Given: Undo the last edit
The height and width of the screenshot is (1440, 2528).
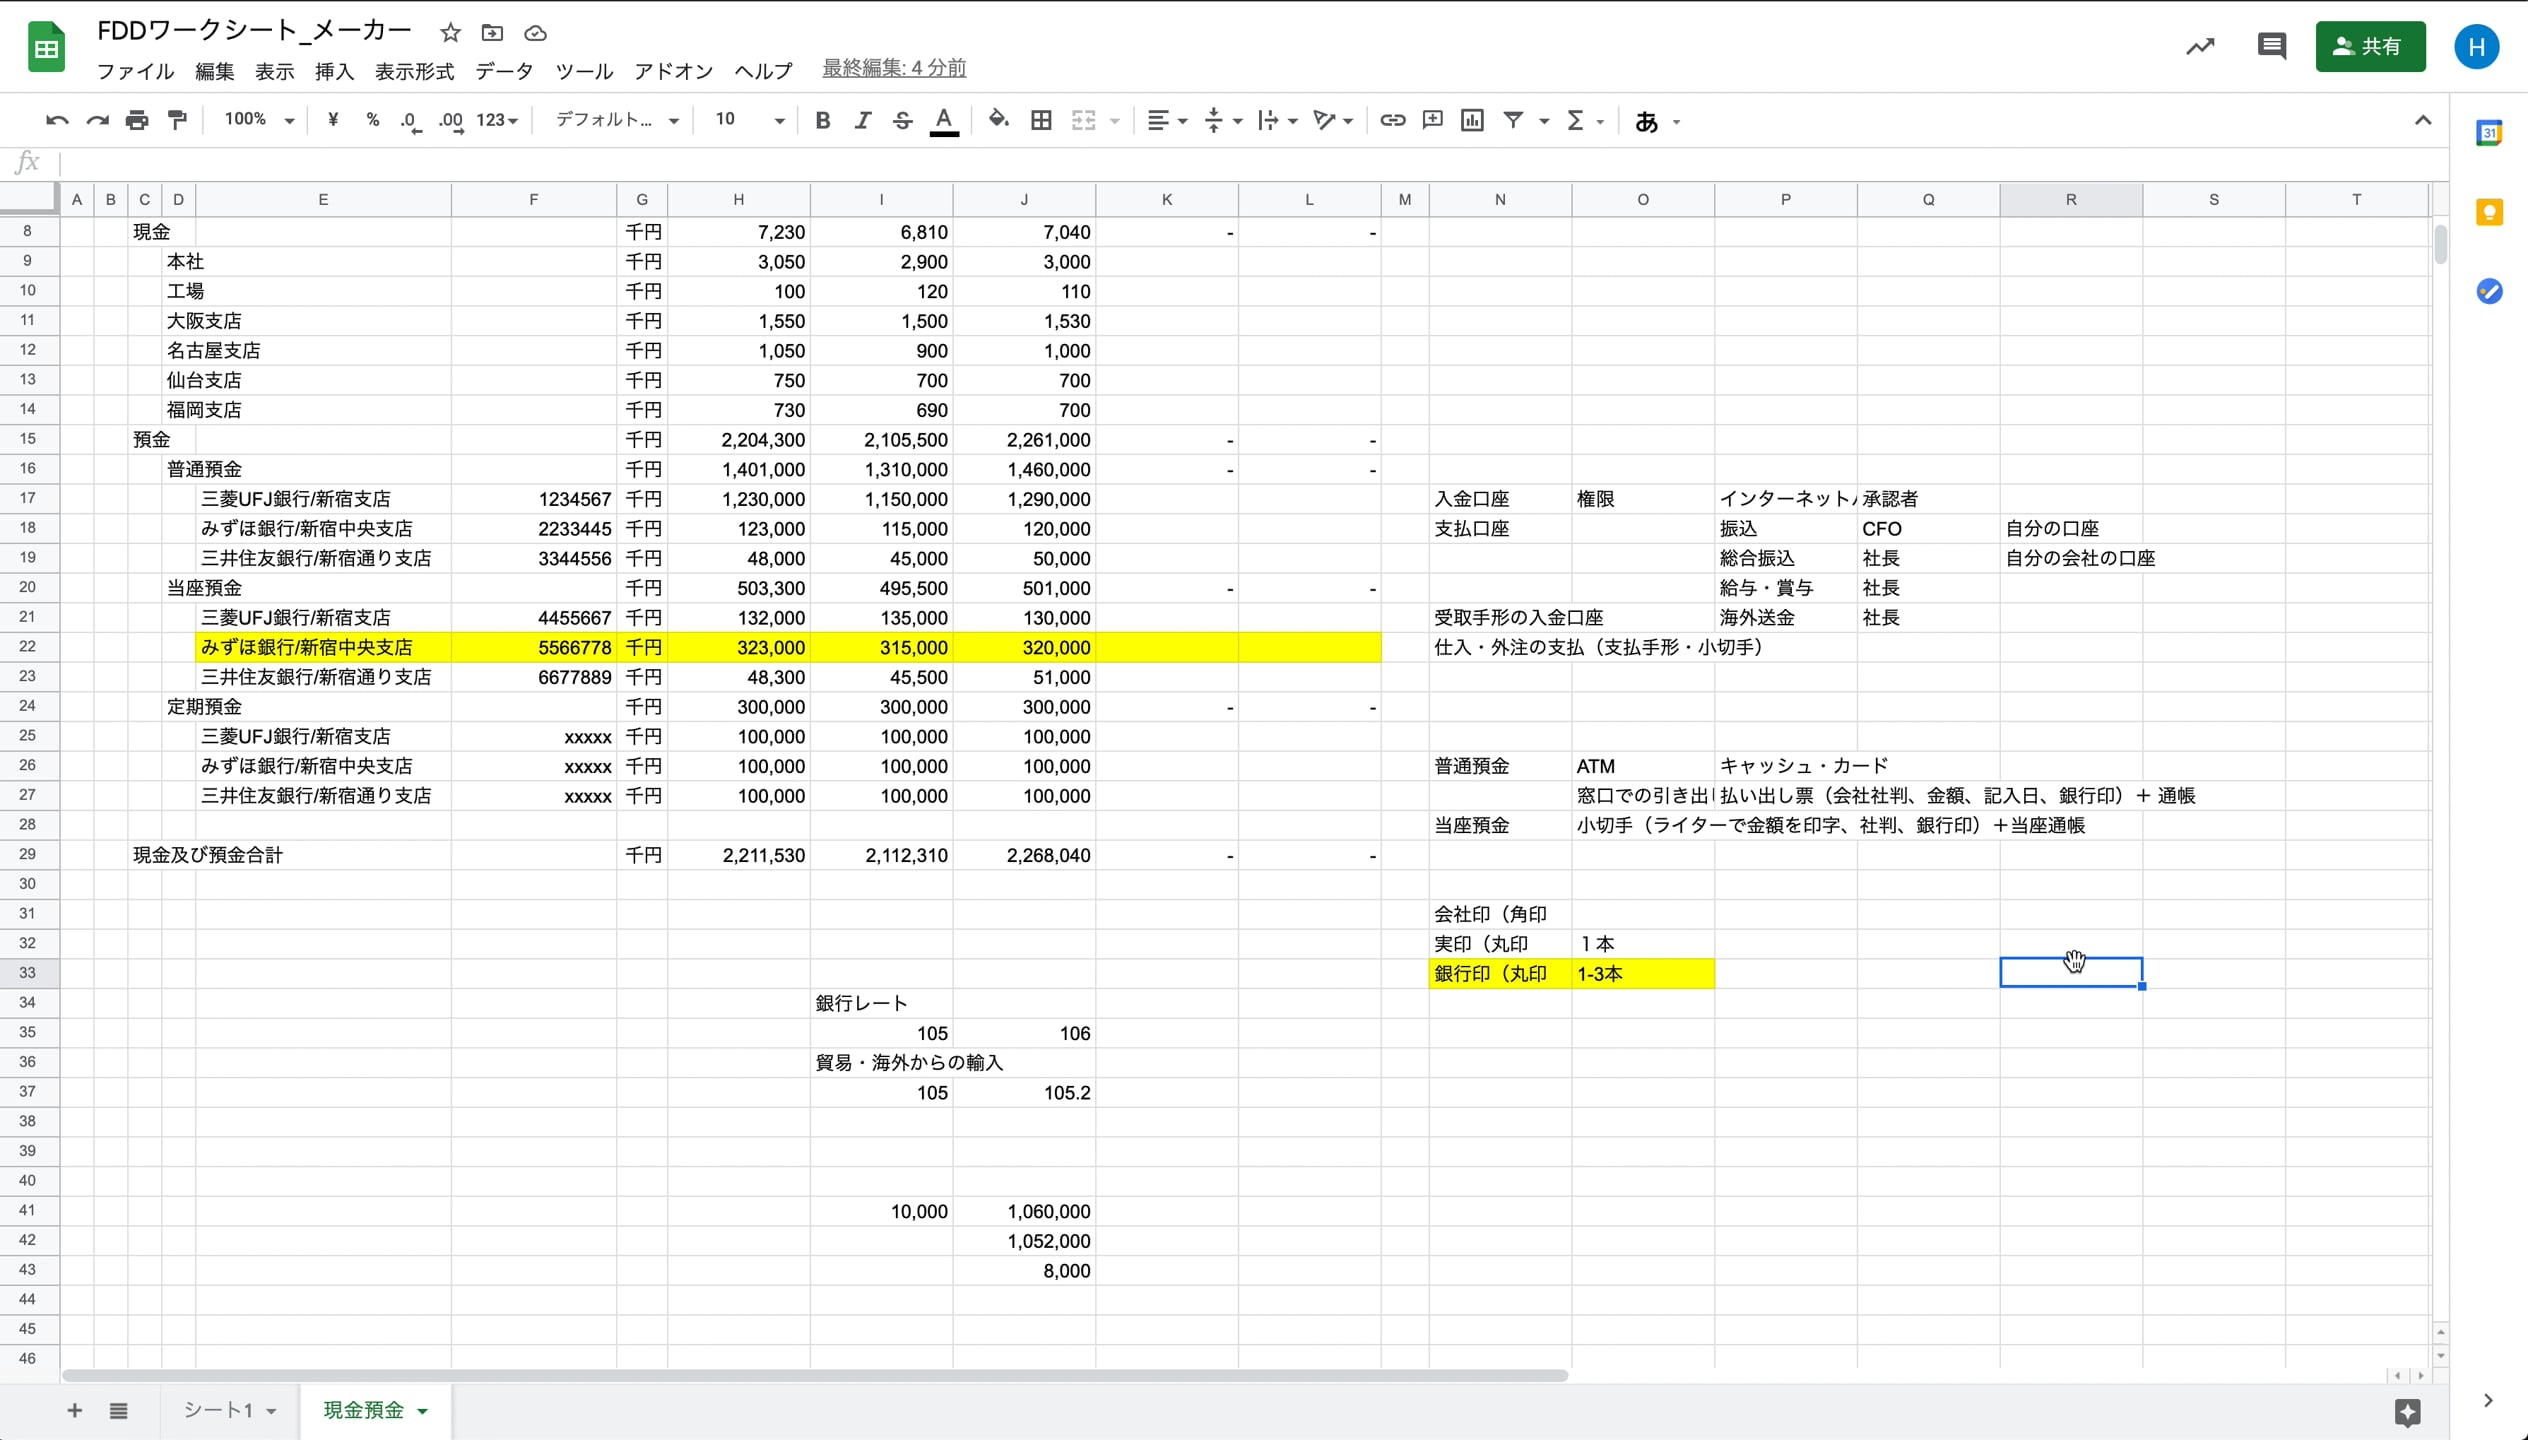Looking at the screenshot, I should tap(57, 120).
